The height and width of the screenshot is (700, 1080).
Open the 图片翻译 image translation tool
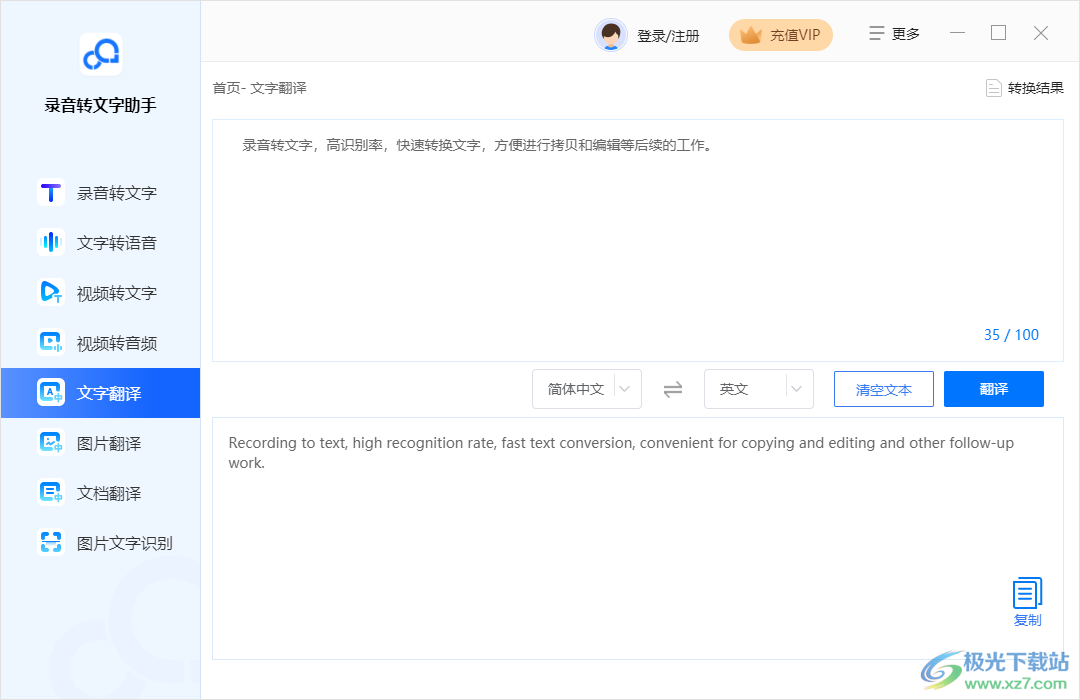[x=100, y=442]
